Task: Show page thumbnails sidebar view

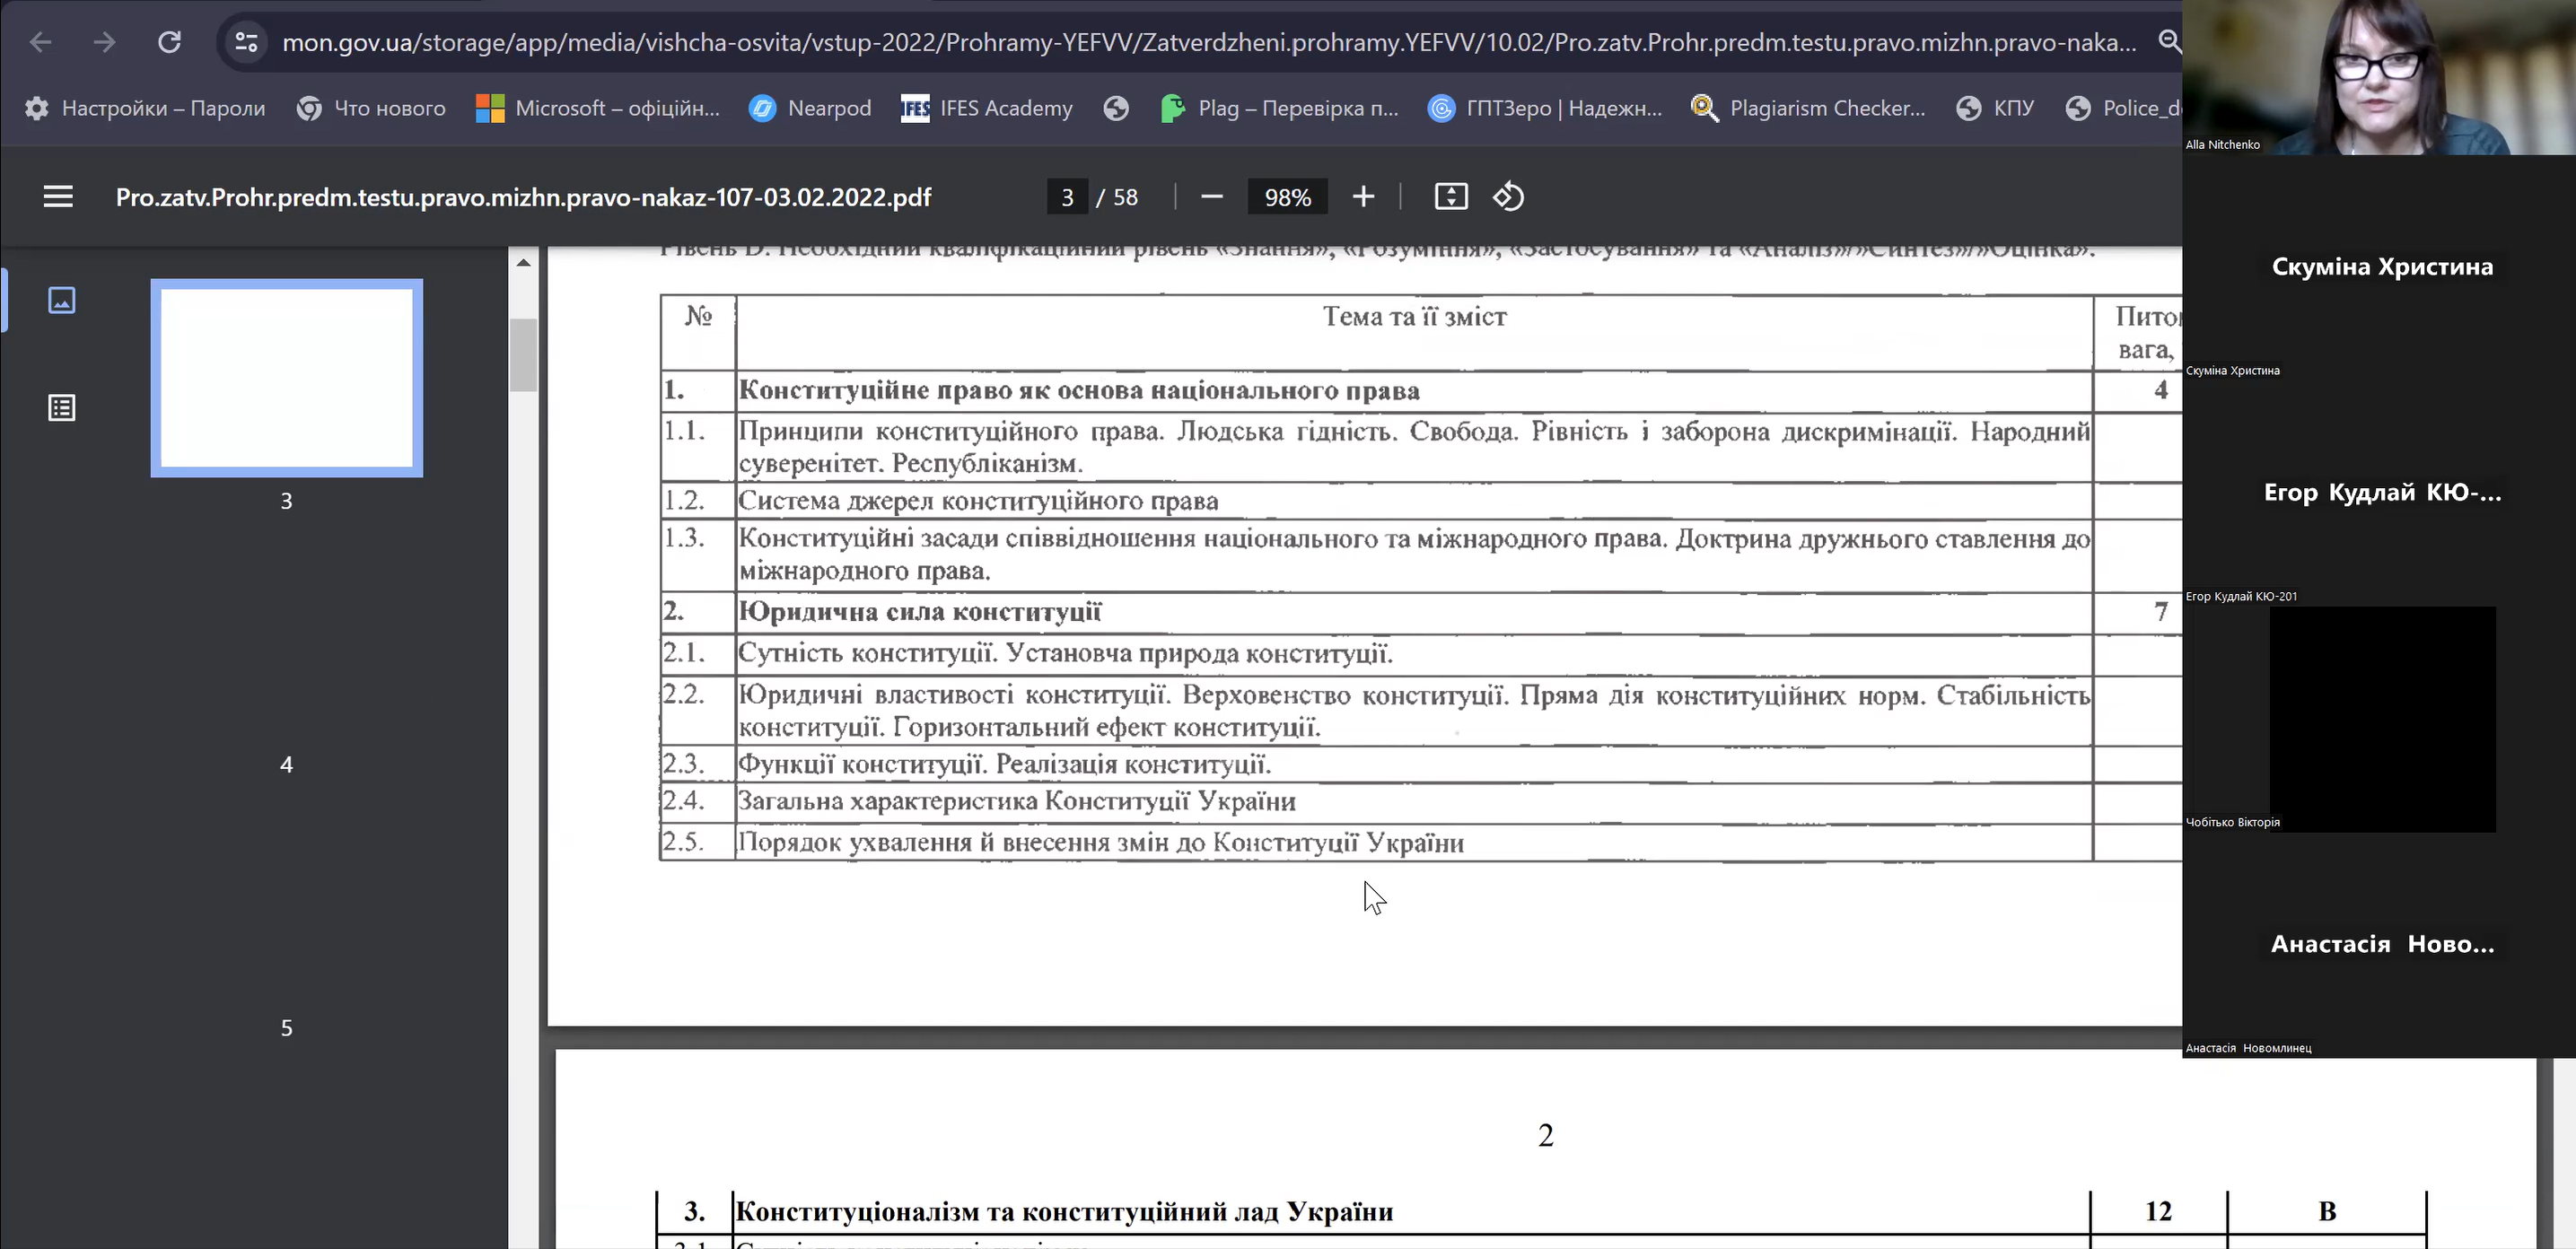Action: tap(62, 300)
